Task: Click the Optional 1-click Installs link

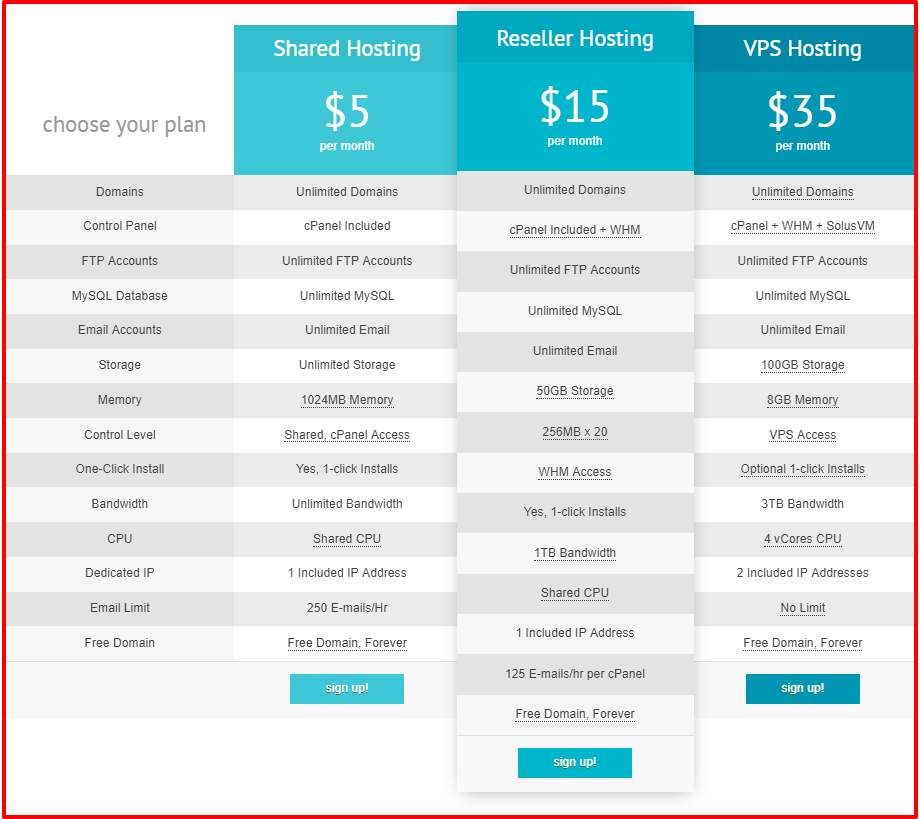Action: (802, 469)
